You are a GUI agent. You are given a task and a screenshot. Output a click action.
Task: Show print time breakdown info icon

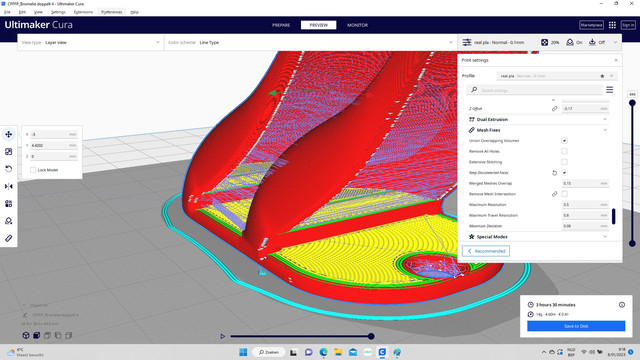(x=622, y=304)
